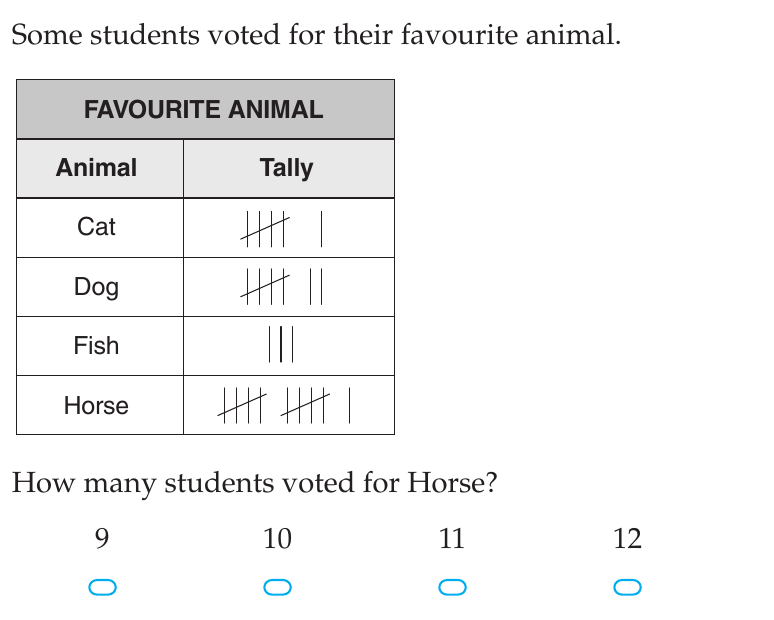Select the answer bubble under 9

(x=102, y=587)
